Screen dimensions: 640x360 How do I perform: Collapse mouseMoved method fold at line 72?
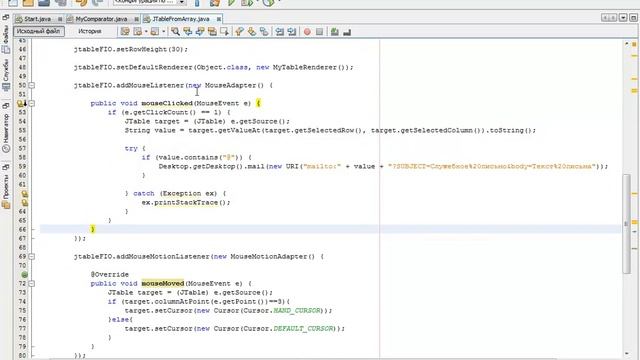(x=31, y=283)
